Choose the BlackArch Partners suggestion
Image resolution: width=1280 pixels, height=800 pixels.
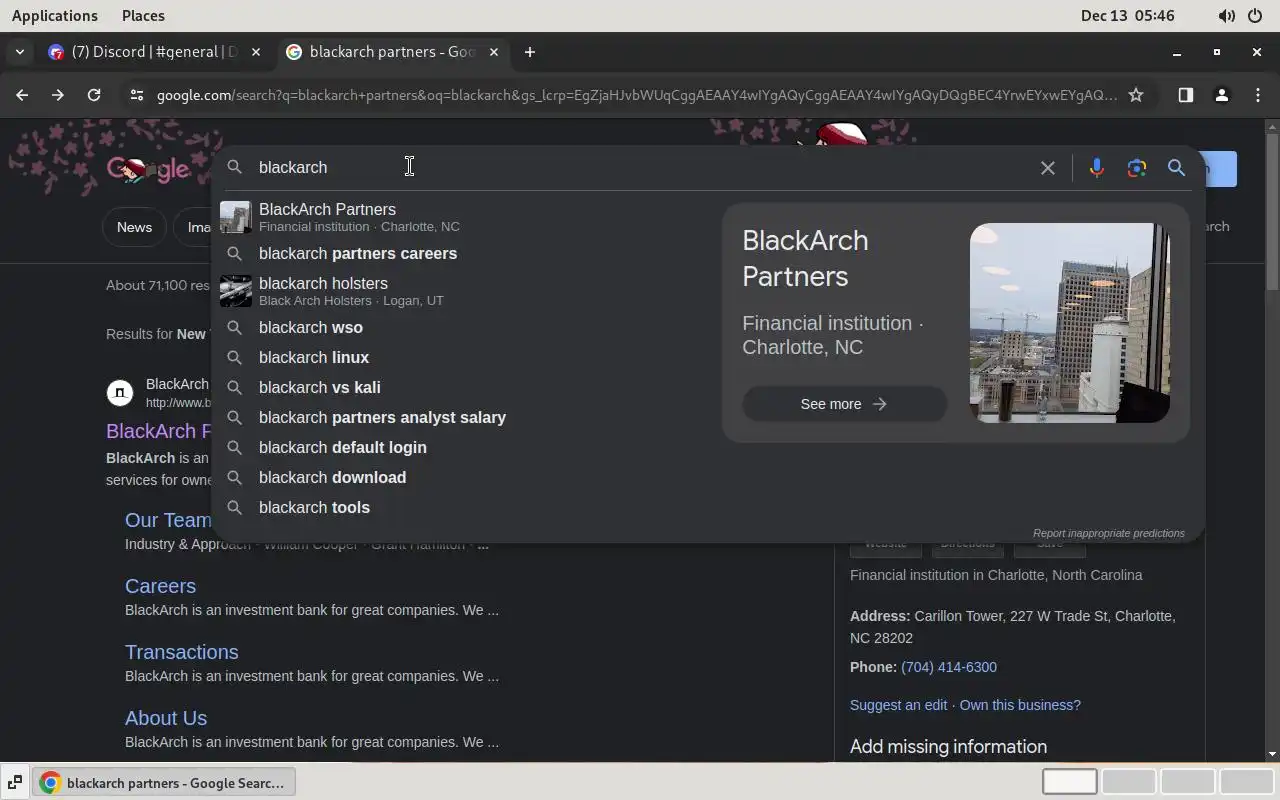tap(465, 217)
